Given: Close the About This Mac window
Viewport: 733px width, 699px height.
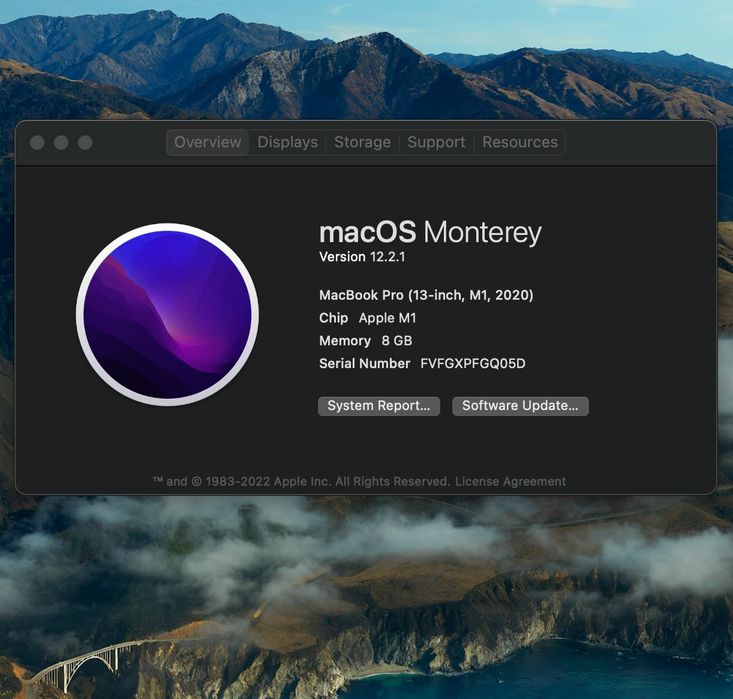Looking at the screenshot, I should pos(37,143).
